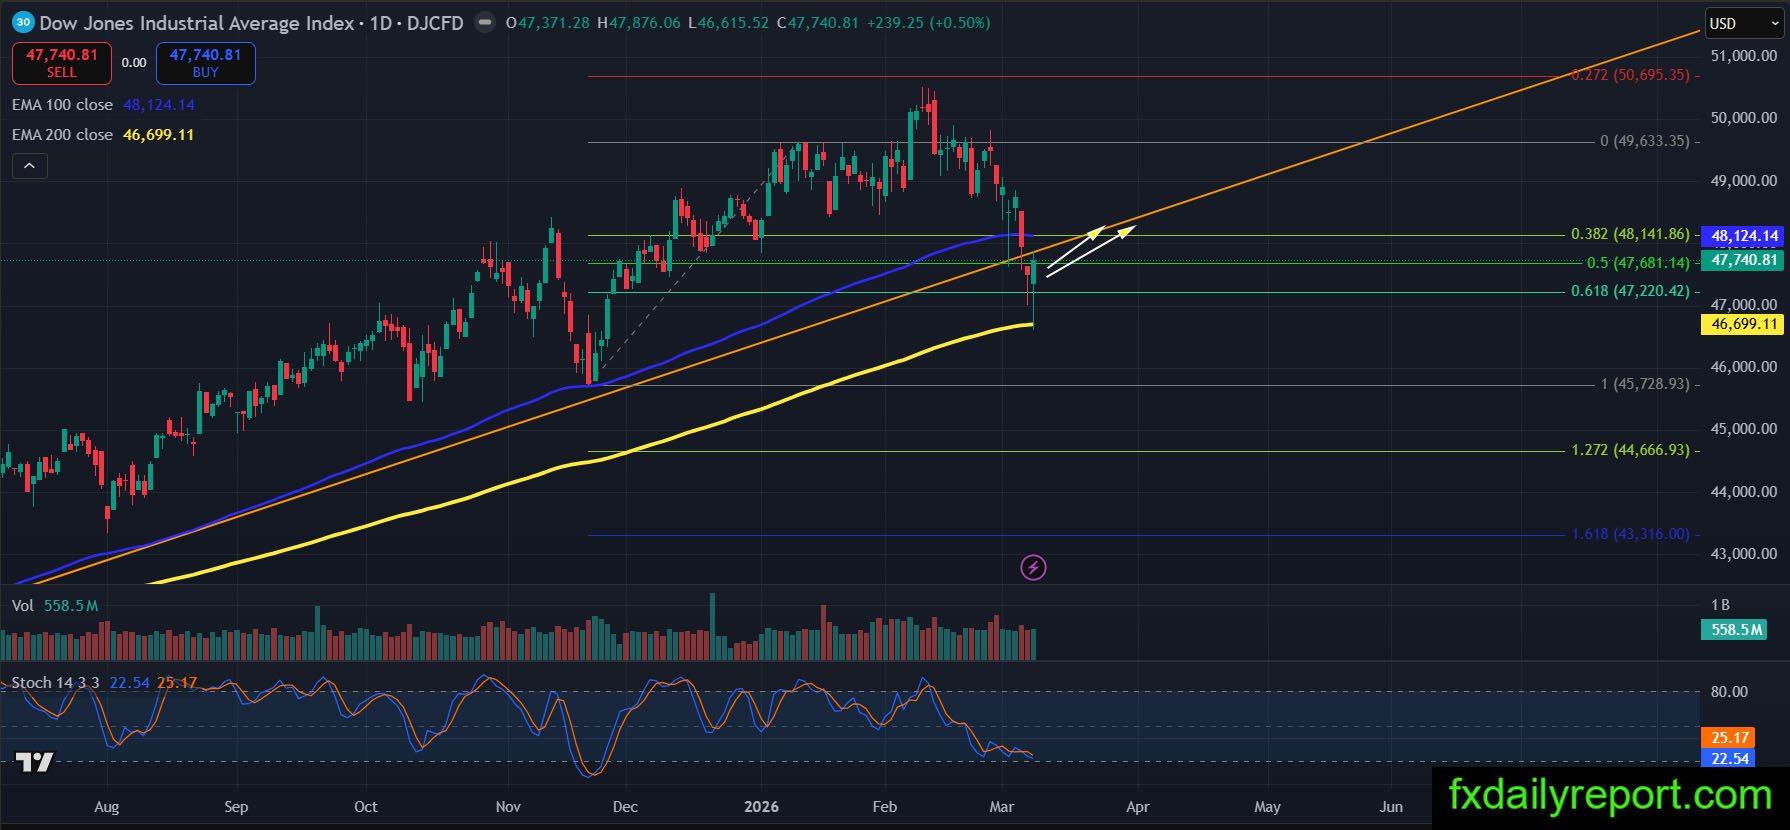The image size is (1790, 830).
Task: Click the close value C47,740.81
Action: [817, 22]
